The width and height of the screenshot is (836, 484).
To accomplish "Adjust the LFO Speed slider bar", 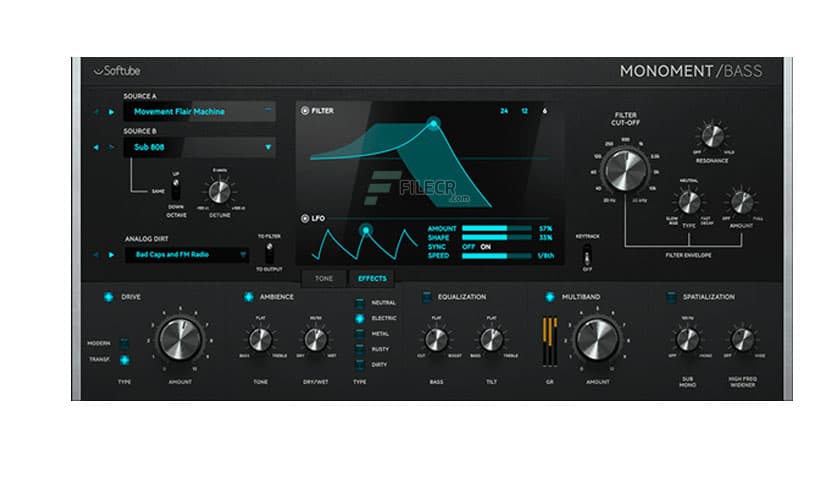I will 496,256.
